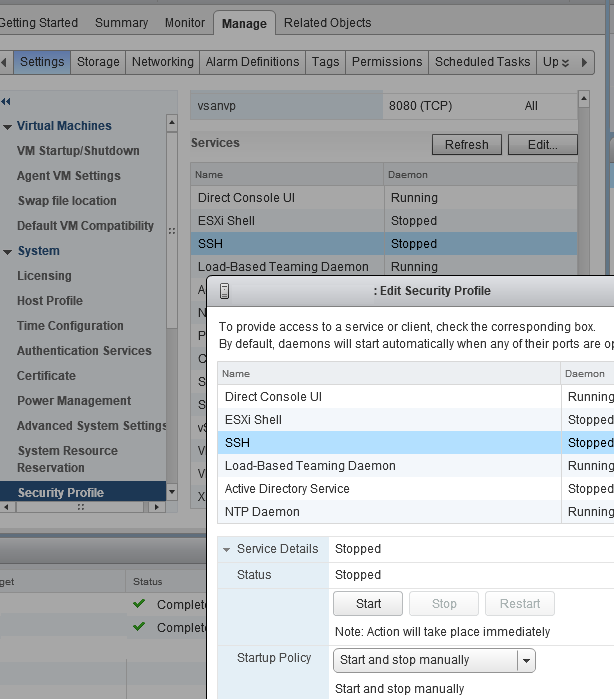Click the disabled Restart button
Viewport: 614px width, 699px height.
click(520, 604)
